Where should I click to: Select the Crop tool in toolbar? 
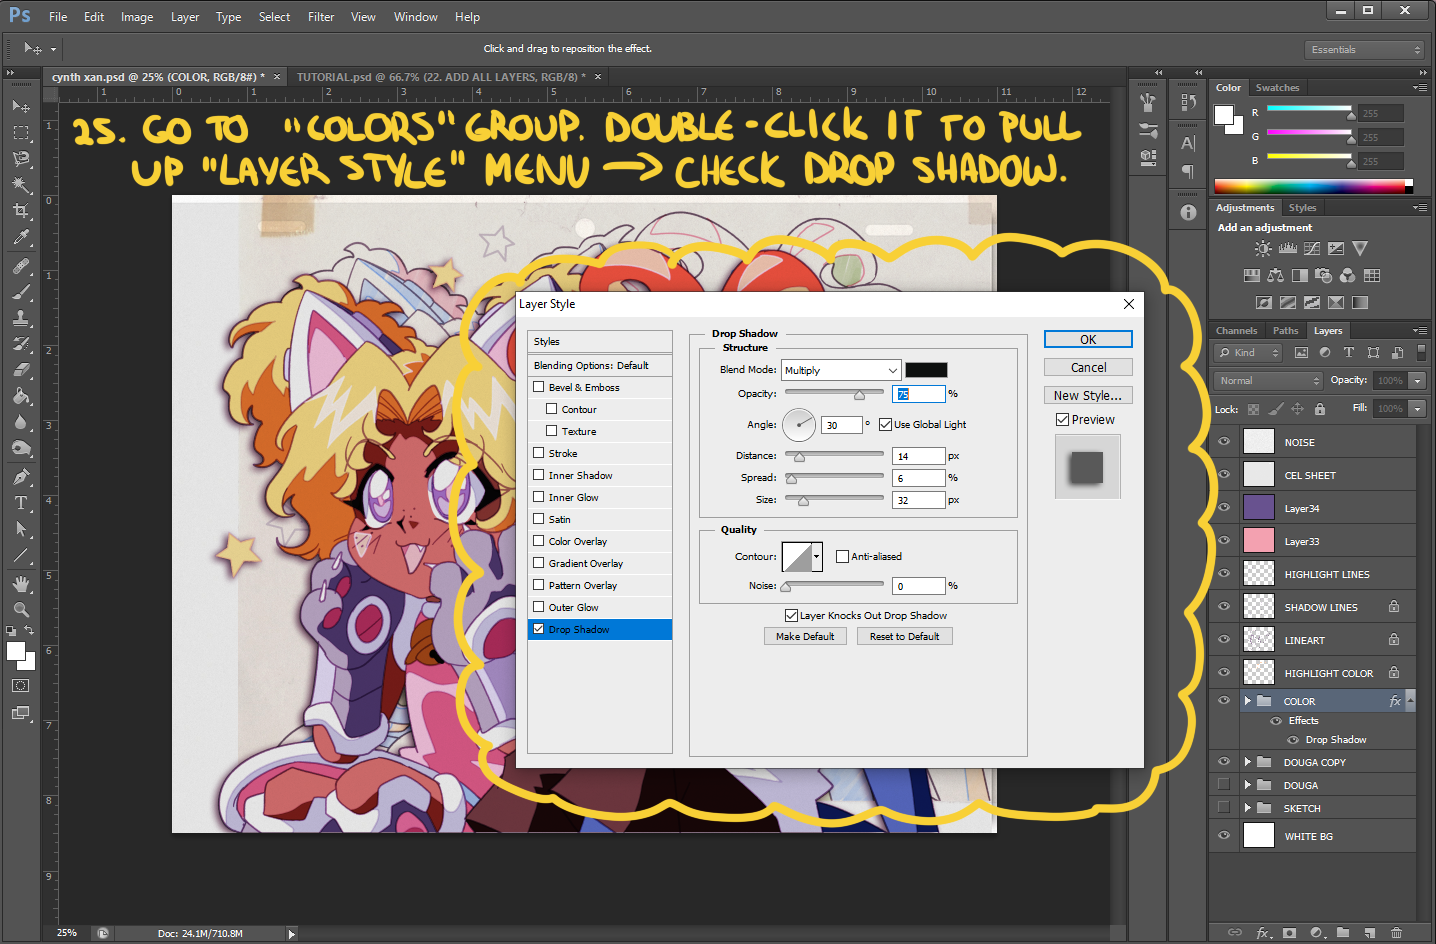(x=20, y=211)
